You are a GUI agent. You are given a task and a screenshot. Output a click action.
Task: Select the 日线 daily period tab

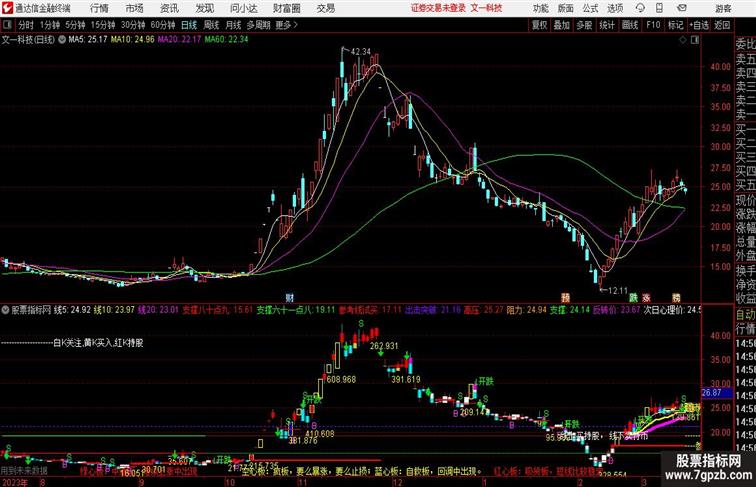tap(189, 25)
